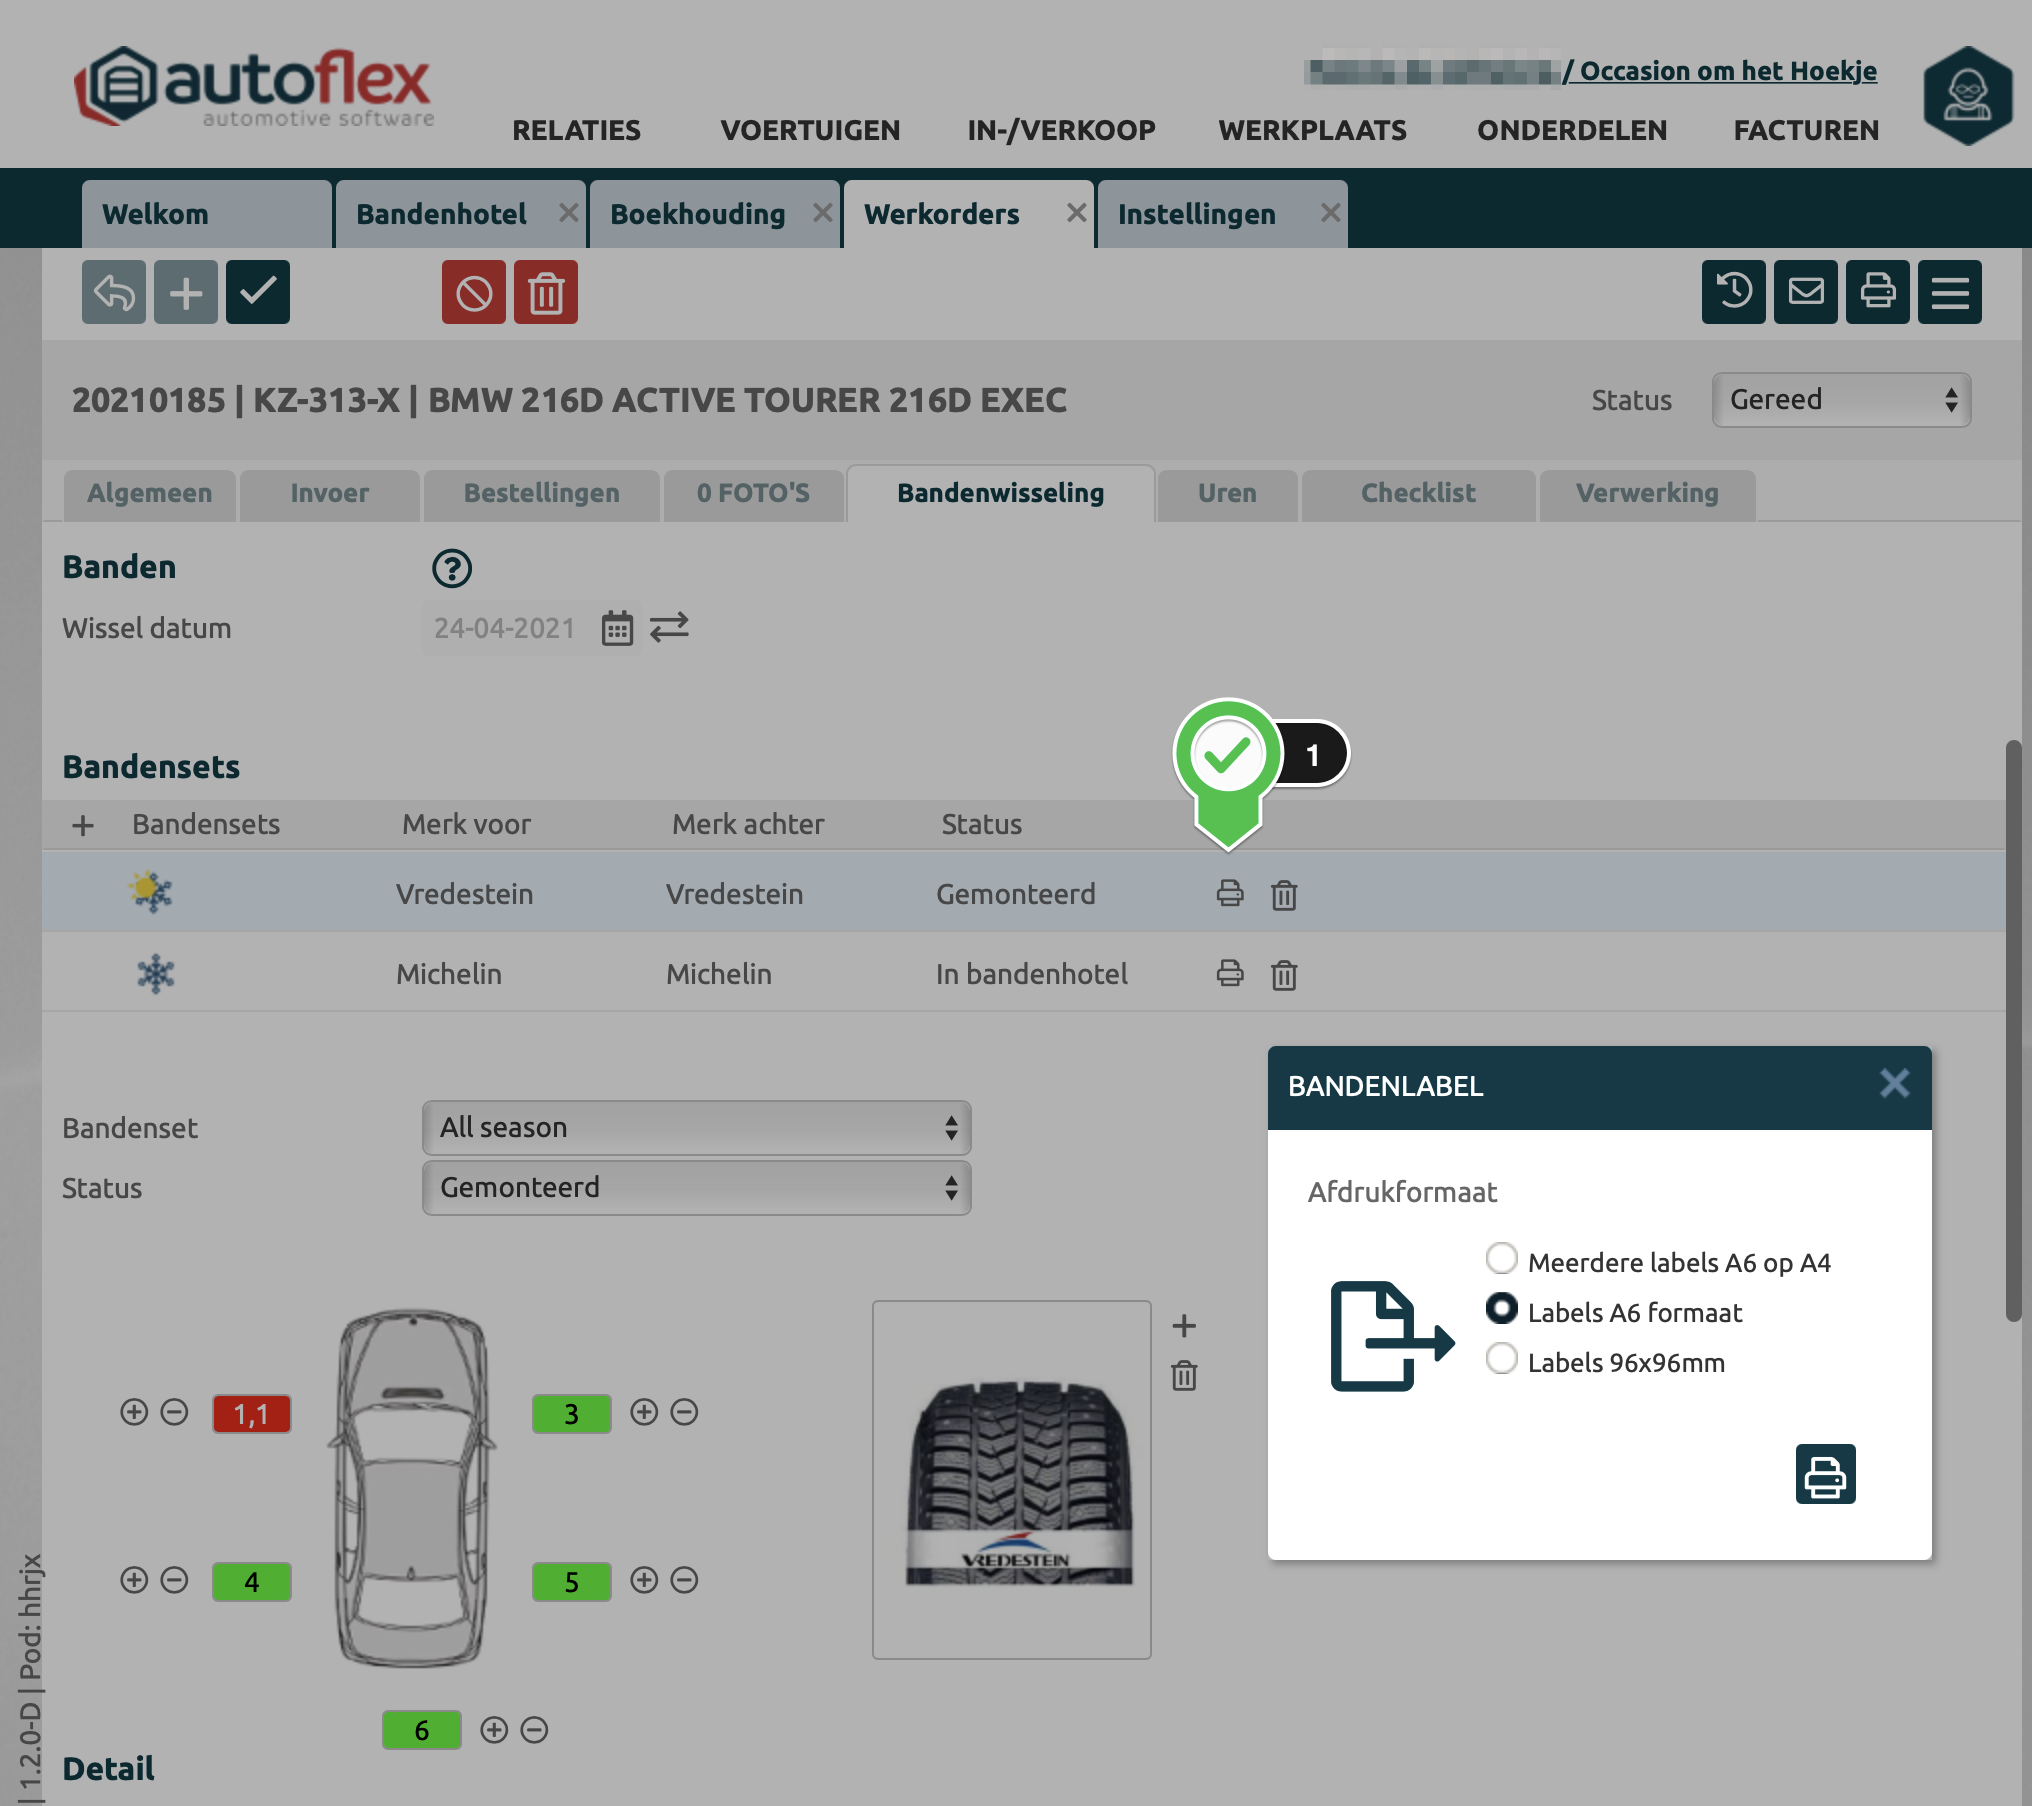2032x1806 pixels.
Task: Open the Gemonteerd status dropdown
Action: point(696,1188)
